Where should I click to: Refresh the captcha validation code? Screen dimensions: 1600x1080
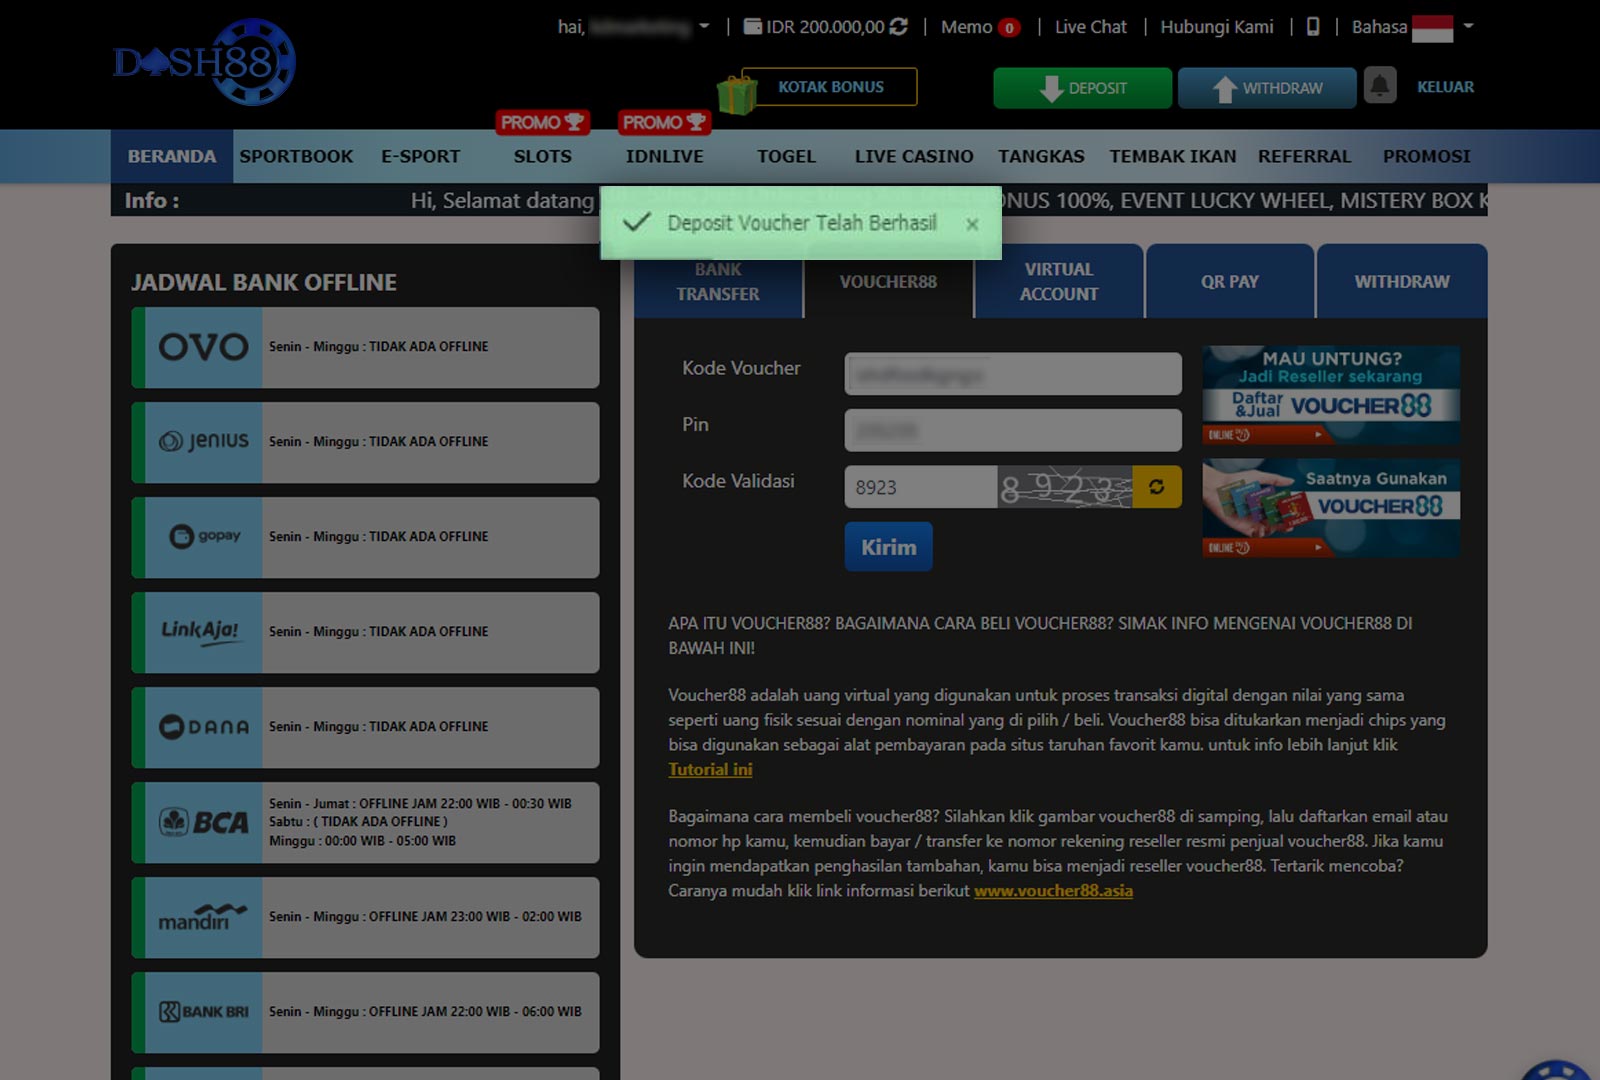point(1156,487)
